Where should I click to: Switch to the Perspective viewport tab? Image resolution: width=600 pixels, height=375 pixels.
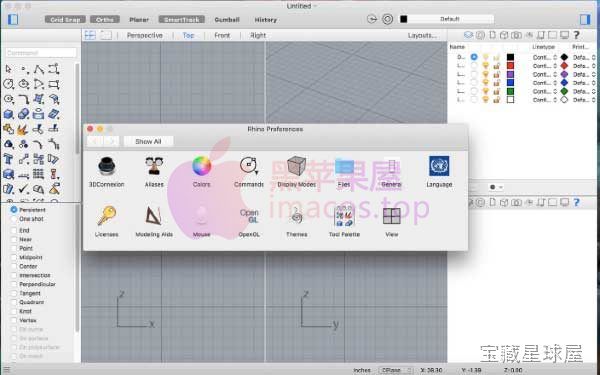(145, 35)
